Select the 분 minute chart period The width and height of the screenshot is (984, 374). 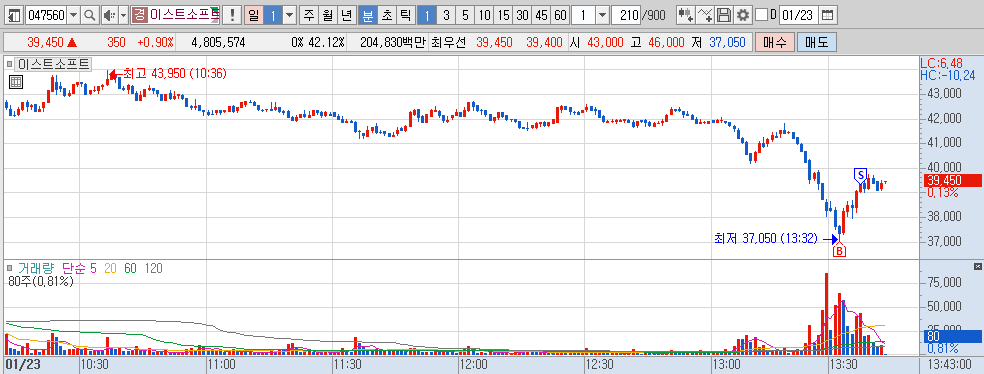pyautogui.click(x=368, y=14)
